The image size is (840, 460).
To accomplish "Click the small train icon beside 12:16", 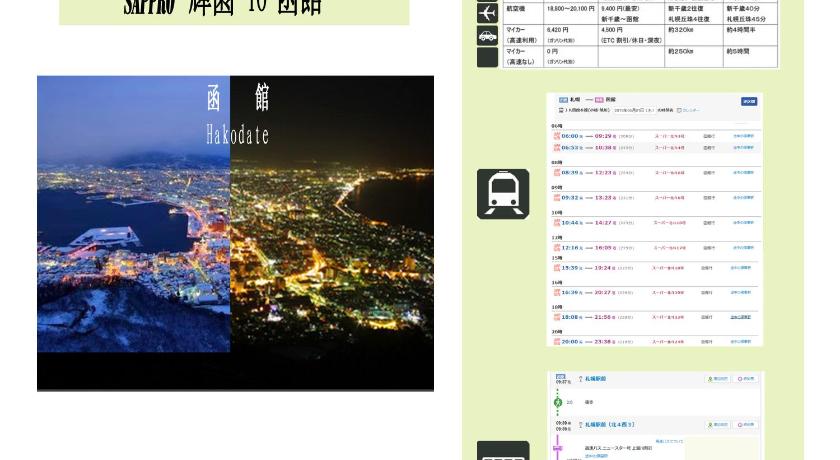I will tap(557, 247).
